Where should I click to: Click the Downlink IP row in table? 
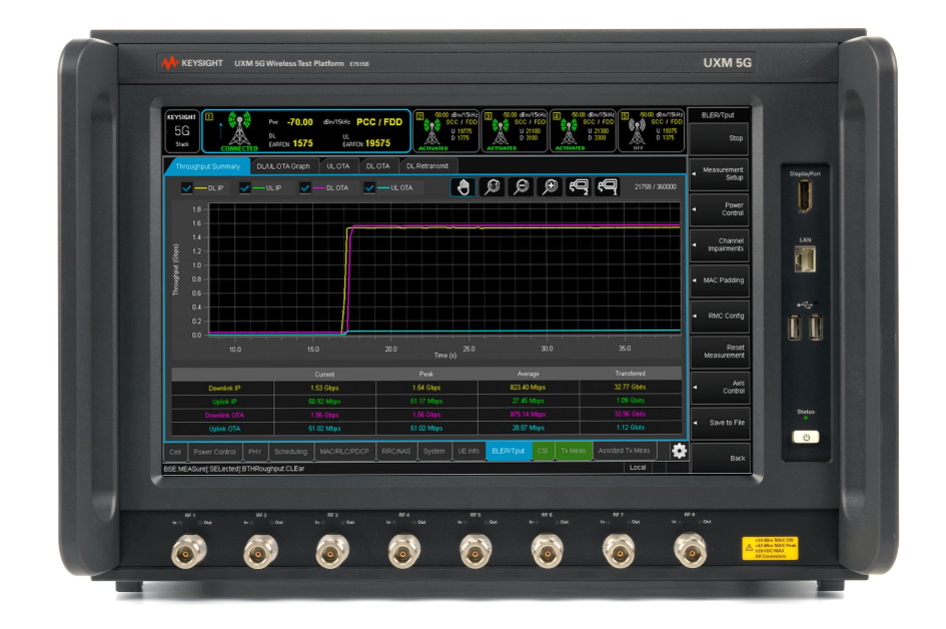(x=426, y=386)
